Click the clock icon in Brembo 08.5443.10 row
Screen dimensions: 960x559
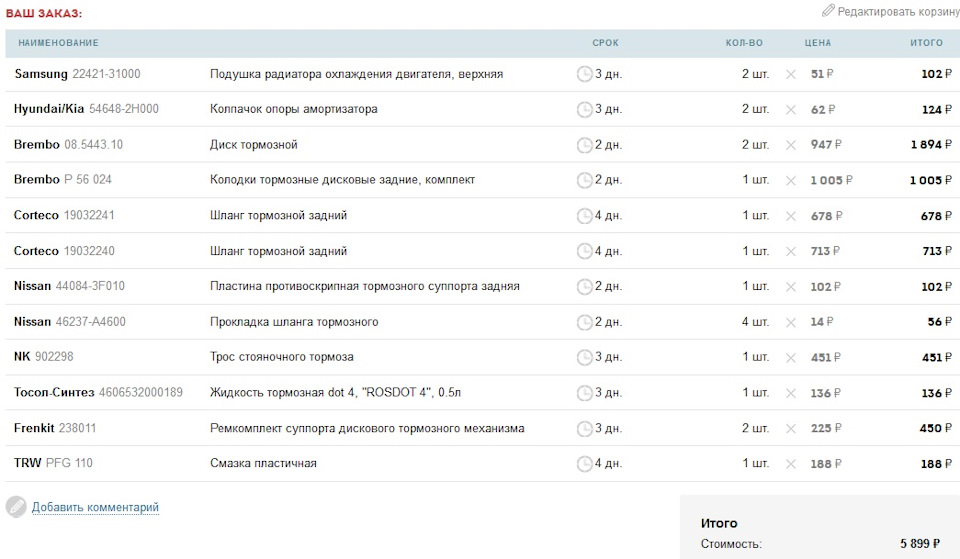click(585, 145)
